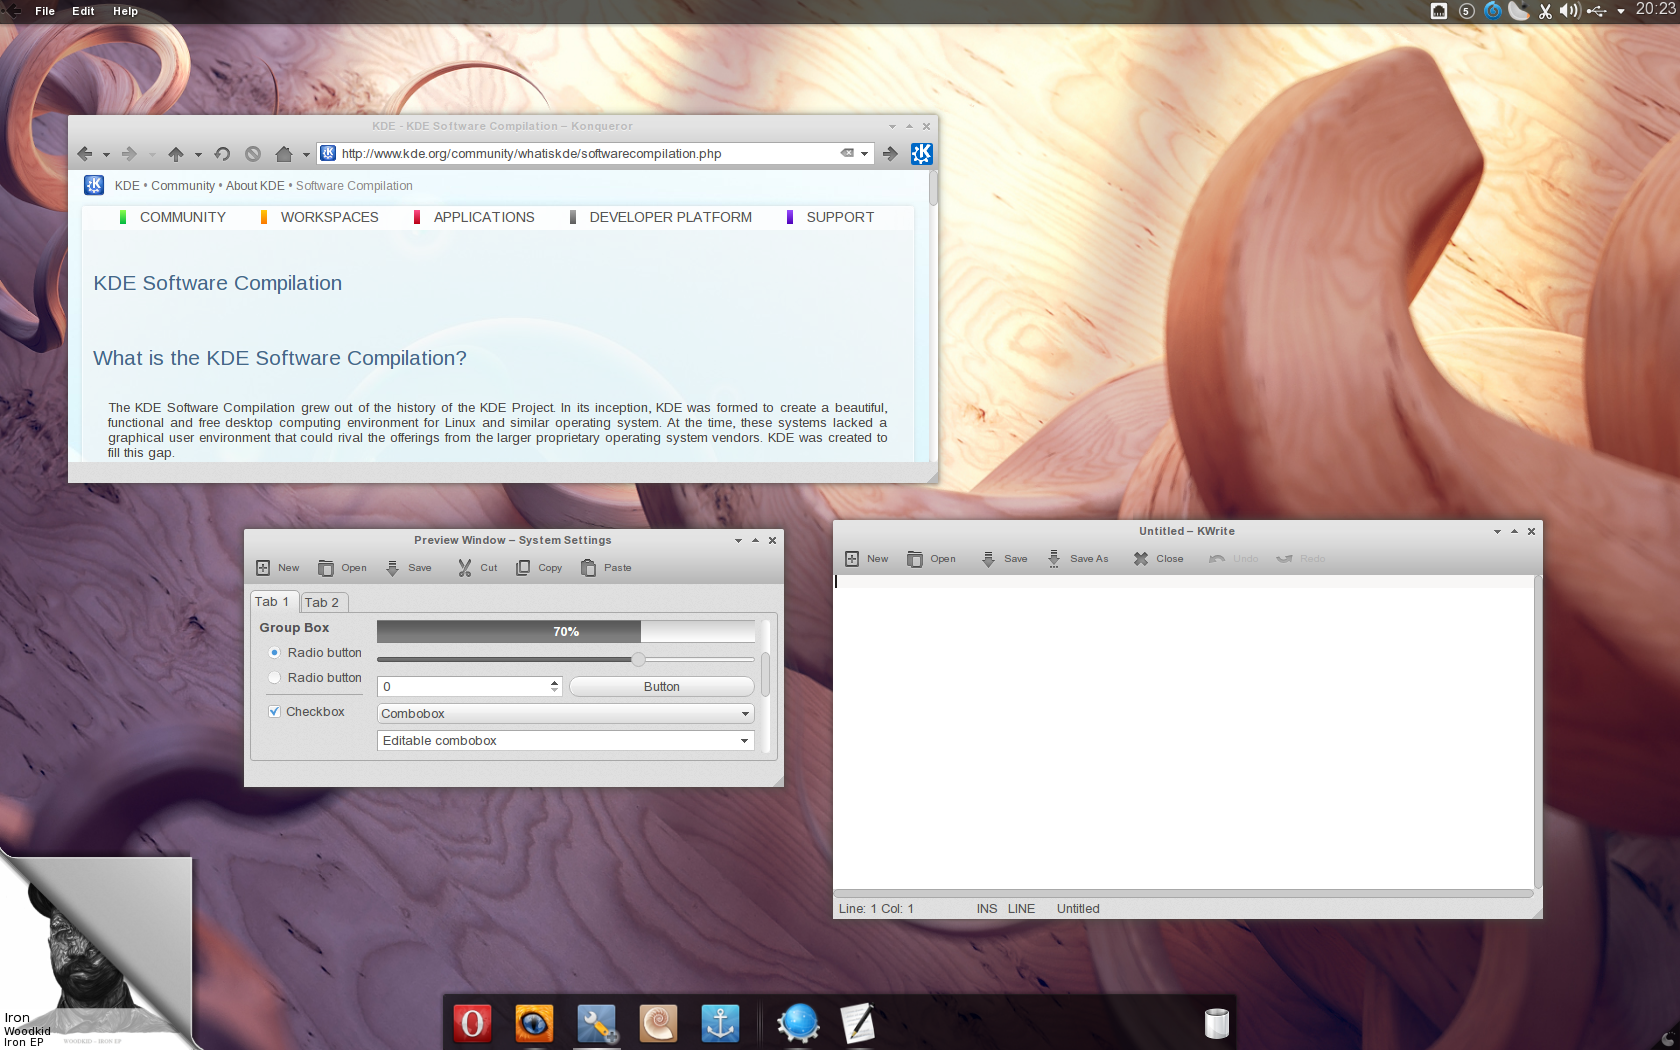Click the spinbox field showing 0
This screenshot has width=1680, height=1050.
coord(461,687)
